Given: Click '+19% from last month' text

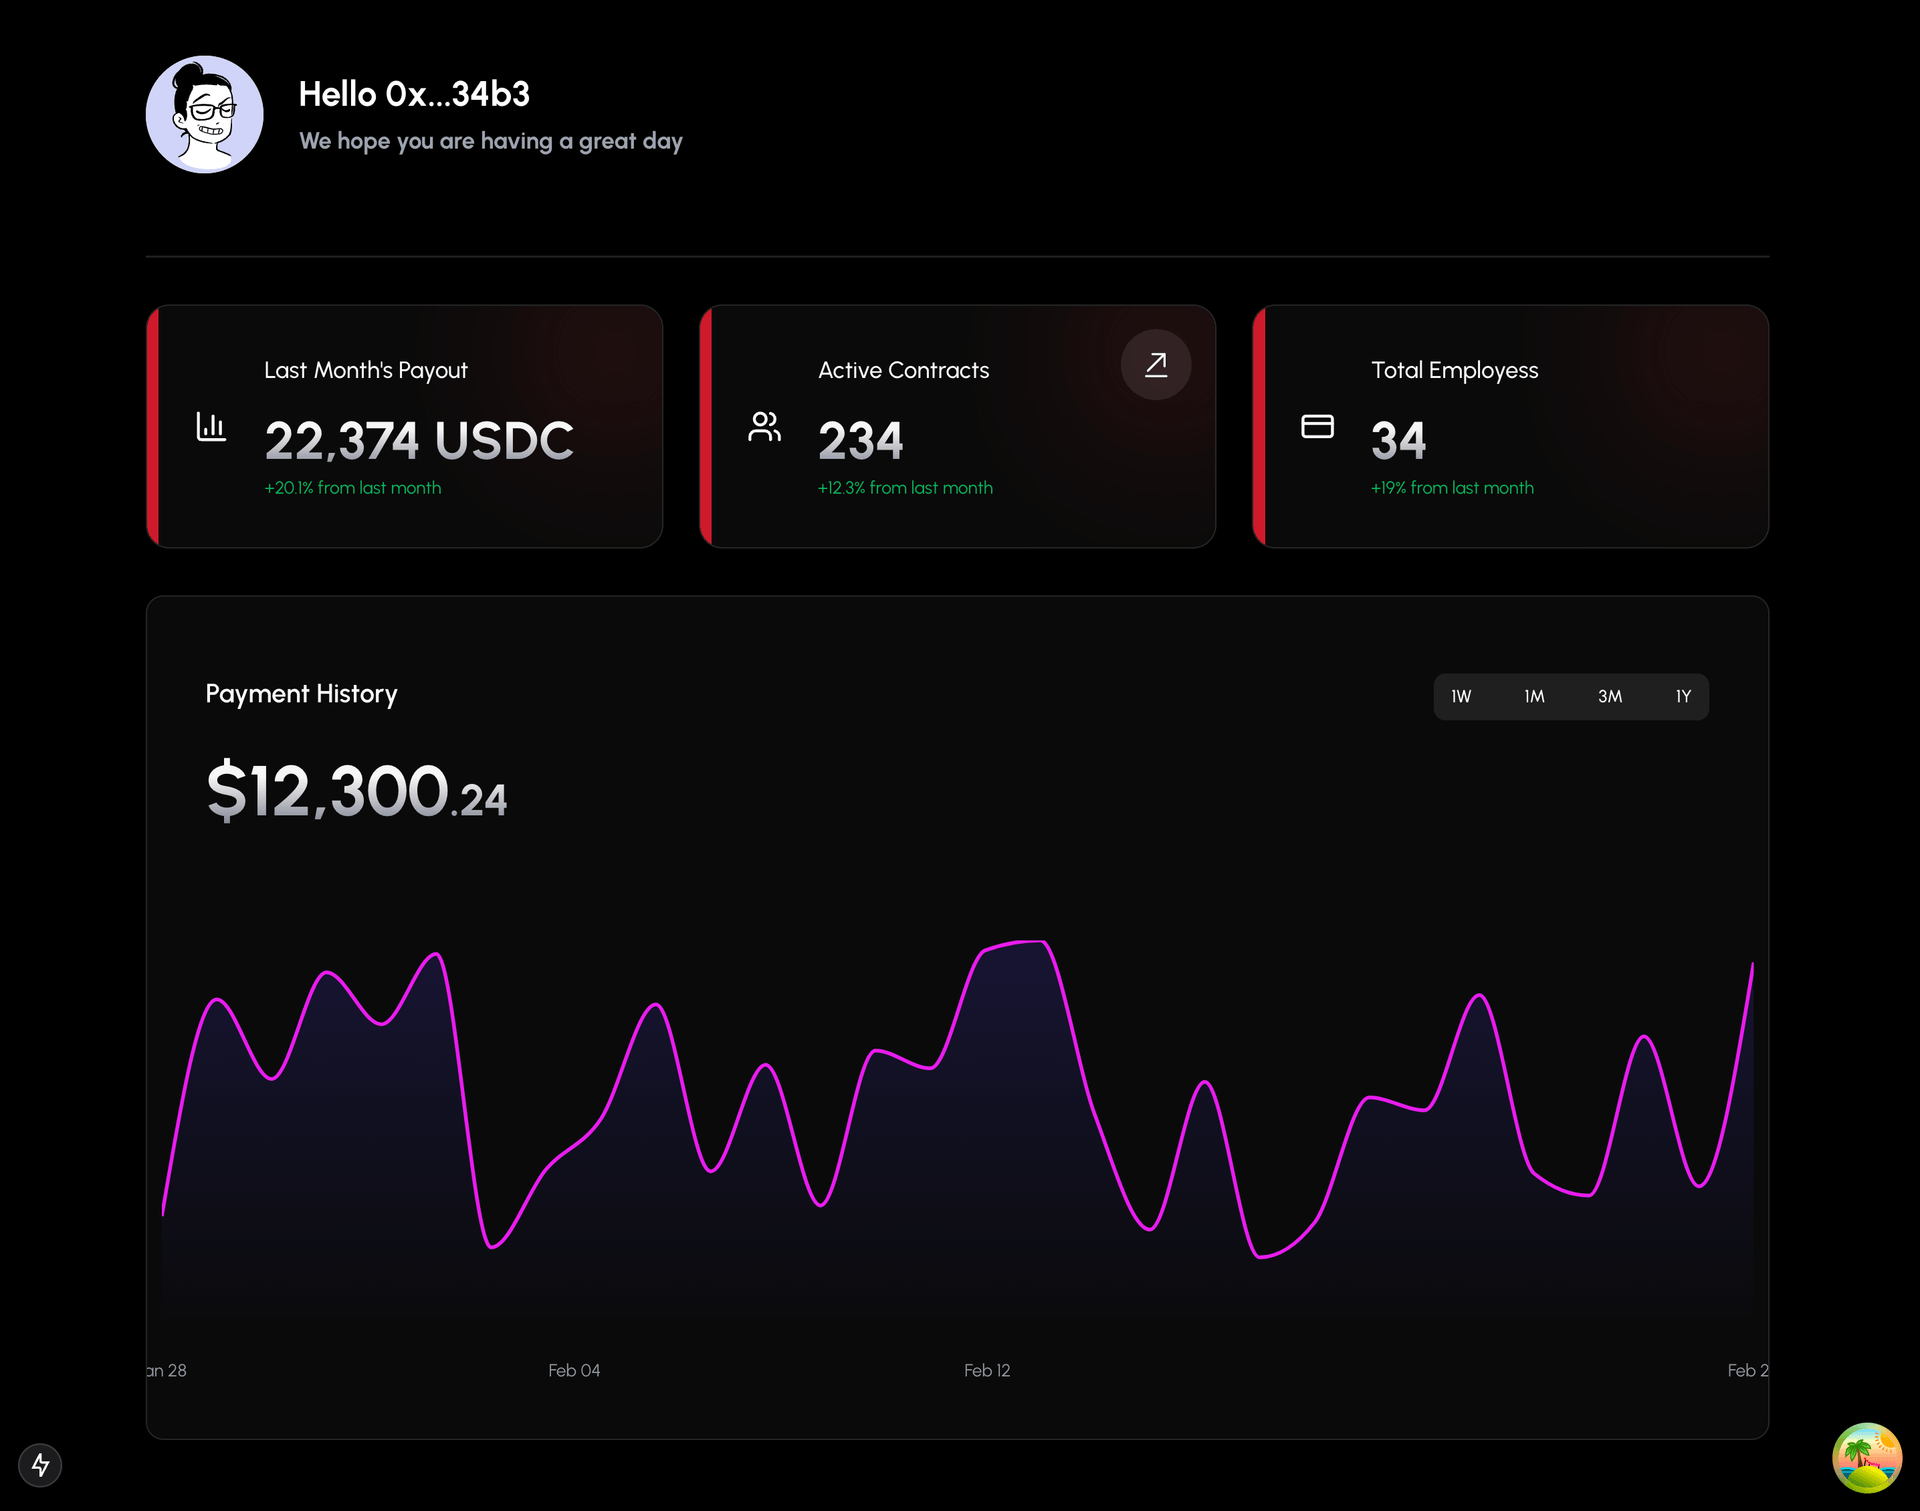Looking at the screenshot, I should pos(1452,488).
